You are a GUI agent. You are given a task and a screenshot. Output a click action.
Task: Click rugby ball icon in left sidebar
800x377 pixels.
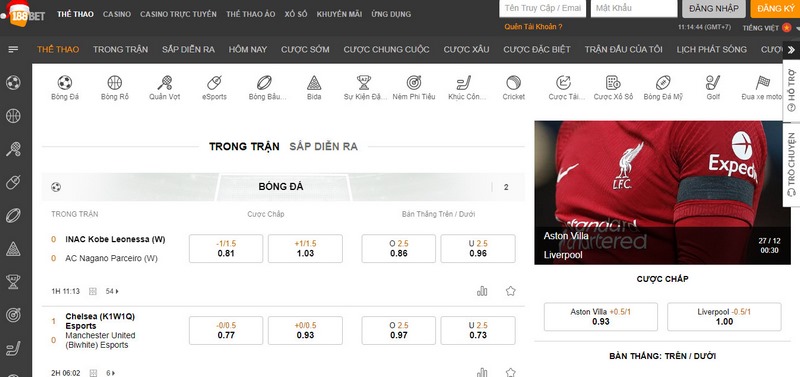point(13,216)
